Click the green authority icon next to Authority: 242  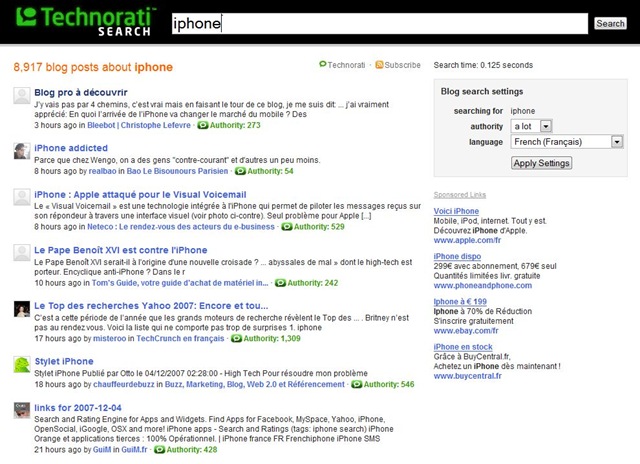(280, 283)
